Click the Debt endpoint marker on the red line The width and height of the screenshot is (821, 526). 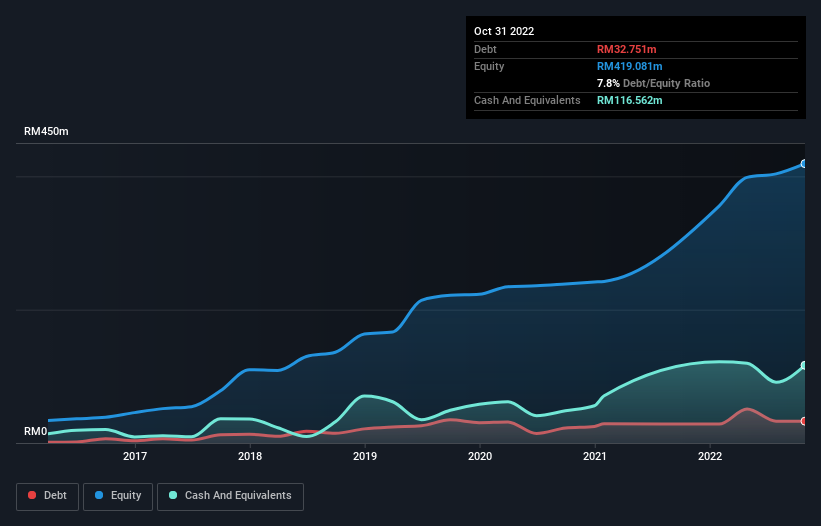coord(804,421)
